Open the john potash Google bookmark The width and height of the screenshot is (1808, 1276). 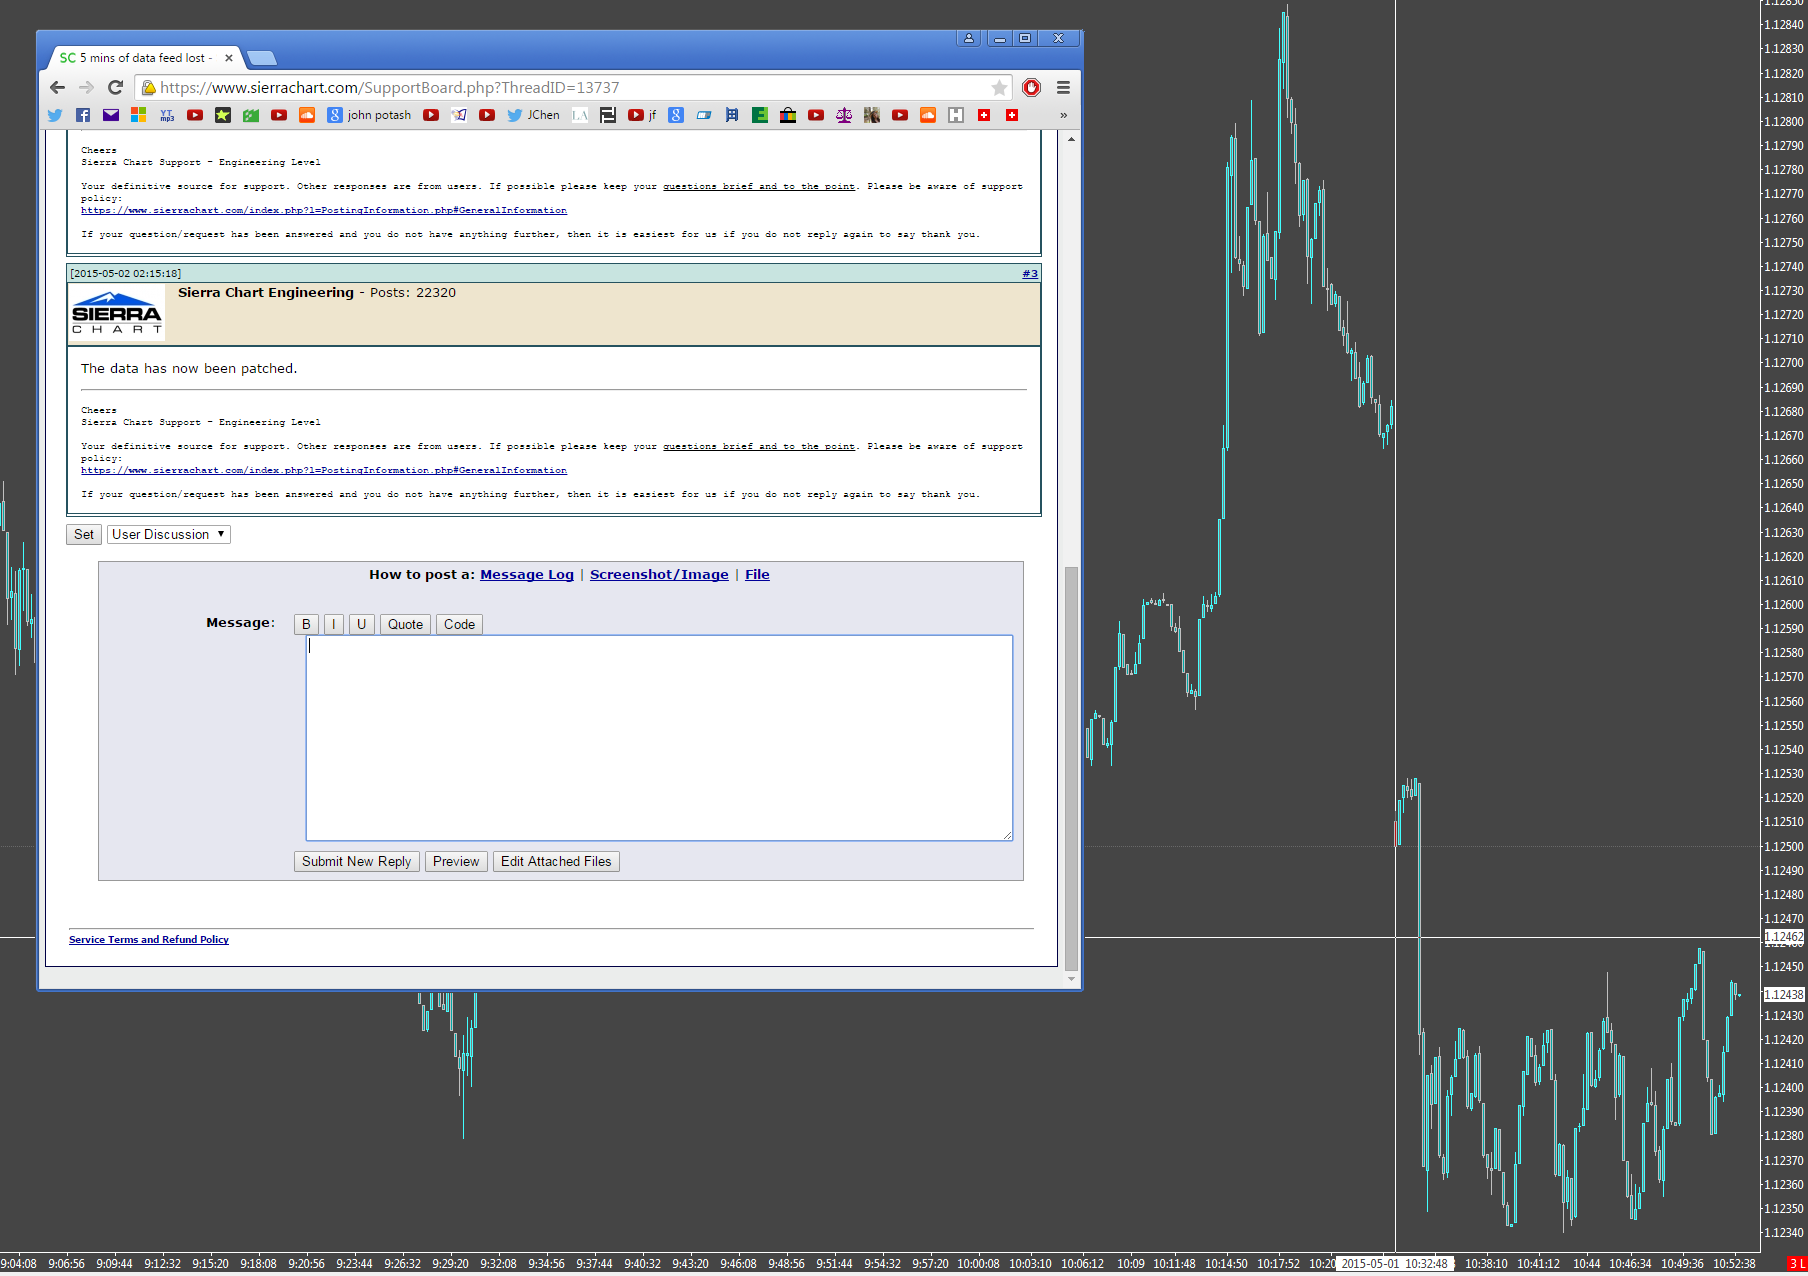[369, 115]
